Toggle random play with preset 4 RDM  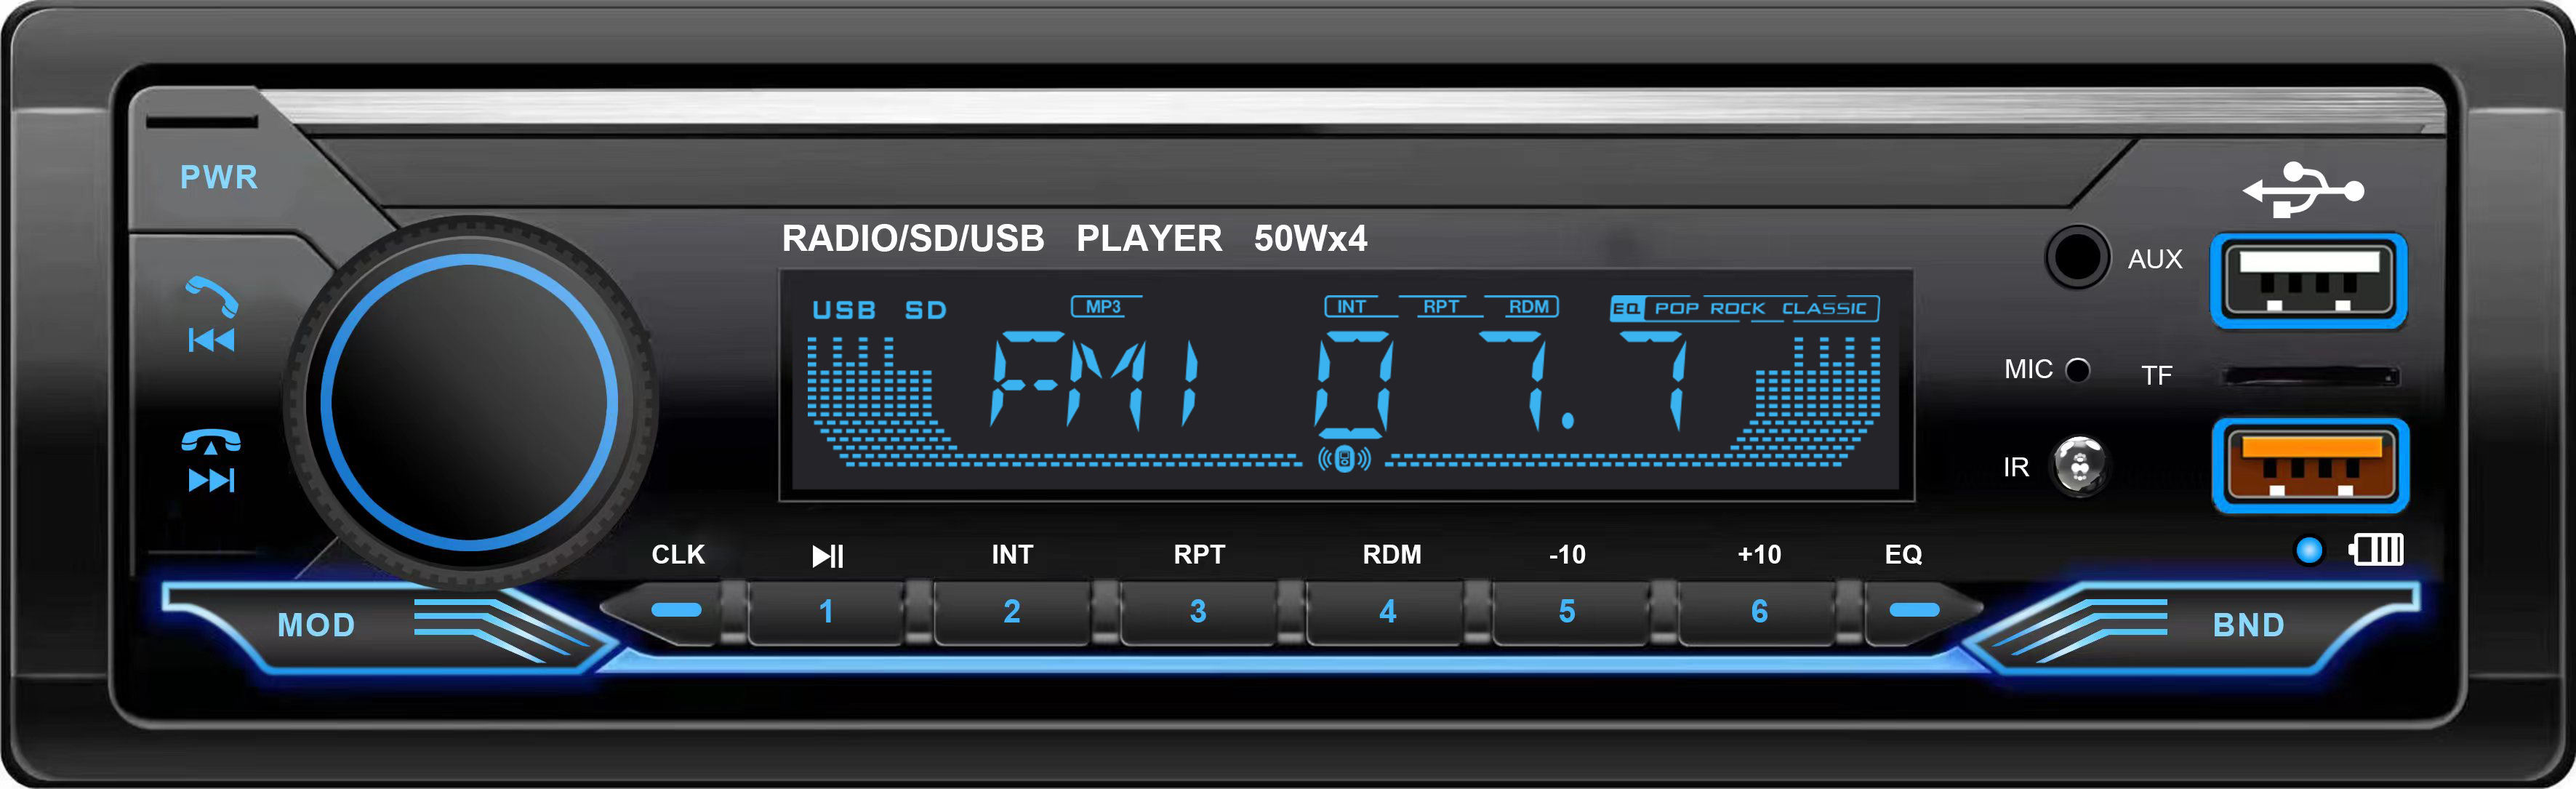click(1387, 611)
